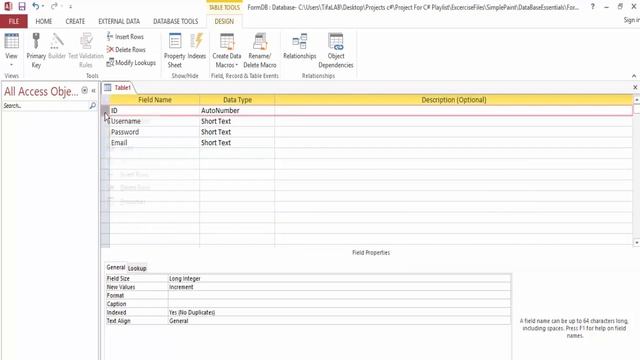Click the Caption property field
The image size is (640, 360).
click(x=339, y=304)
